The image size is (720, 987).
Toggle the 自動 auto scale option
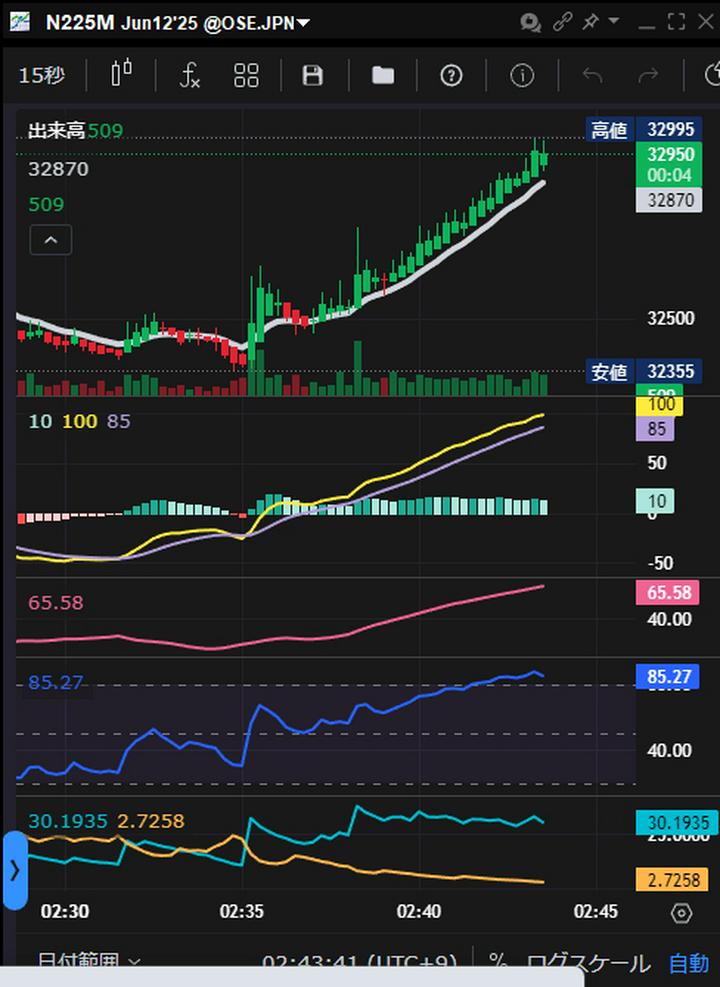688,962
